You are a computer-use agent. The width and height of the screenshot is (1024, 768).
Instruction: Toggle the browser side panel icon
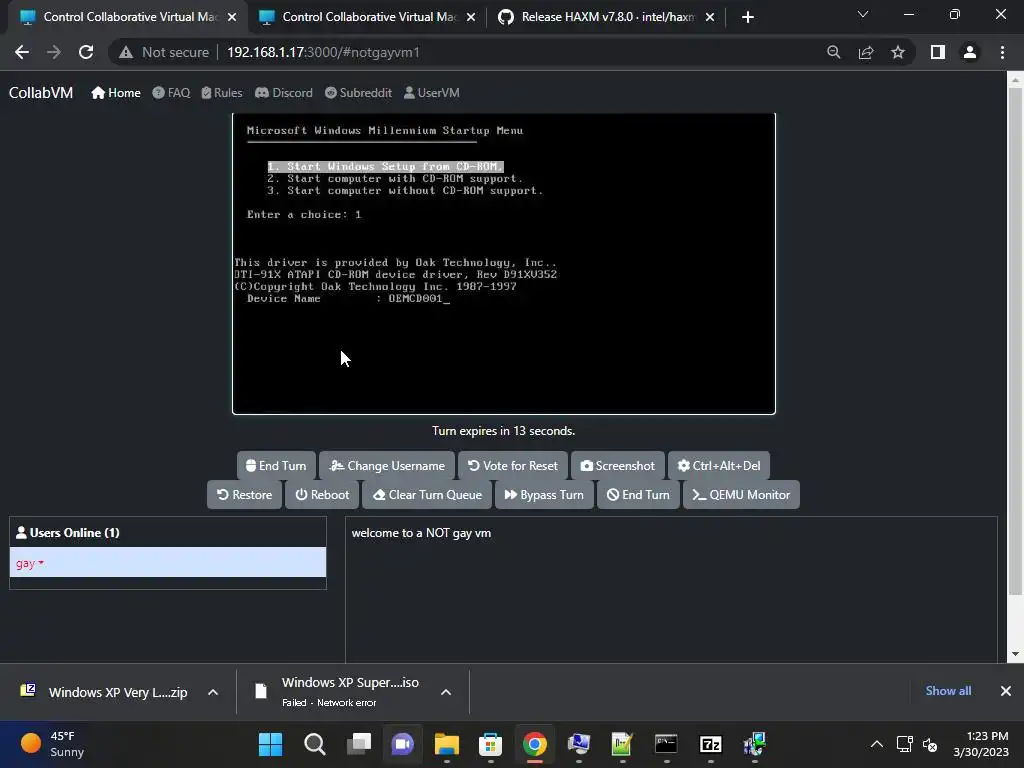click(938, 52)
